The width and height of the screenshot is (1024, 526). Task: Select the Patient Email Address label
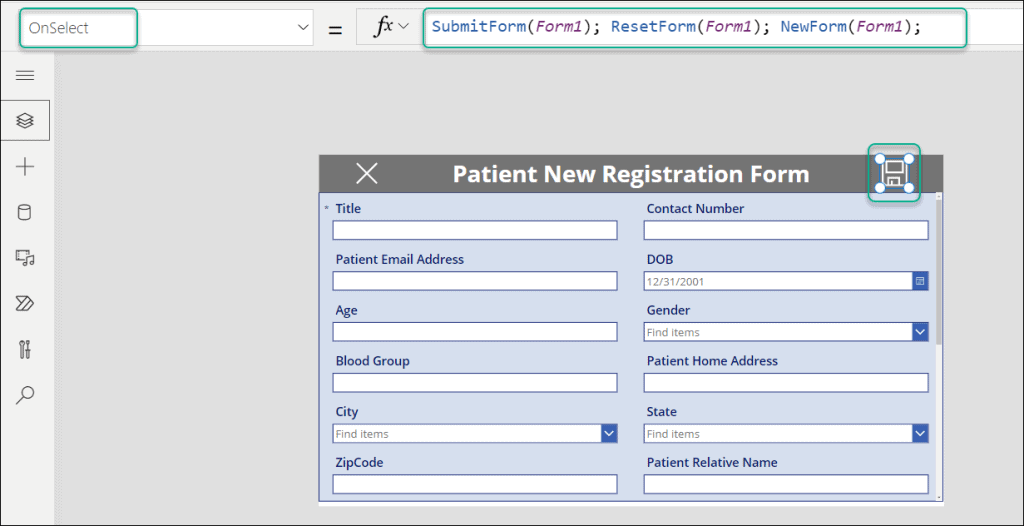click(400, 259)
